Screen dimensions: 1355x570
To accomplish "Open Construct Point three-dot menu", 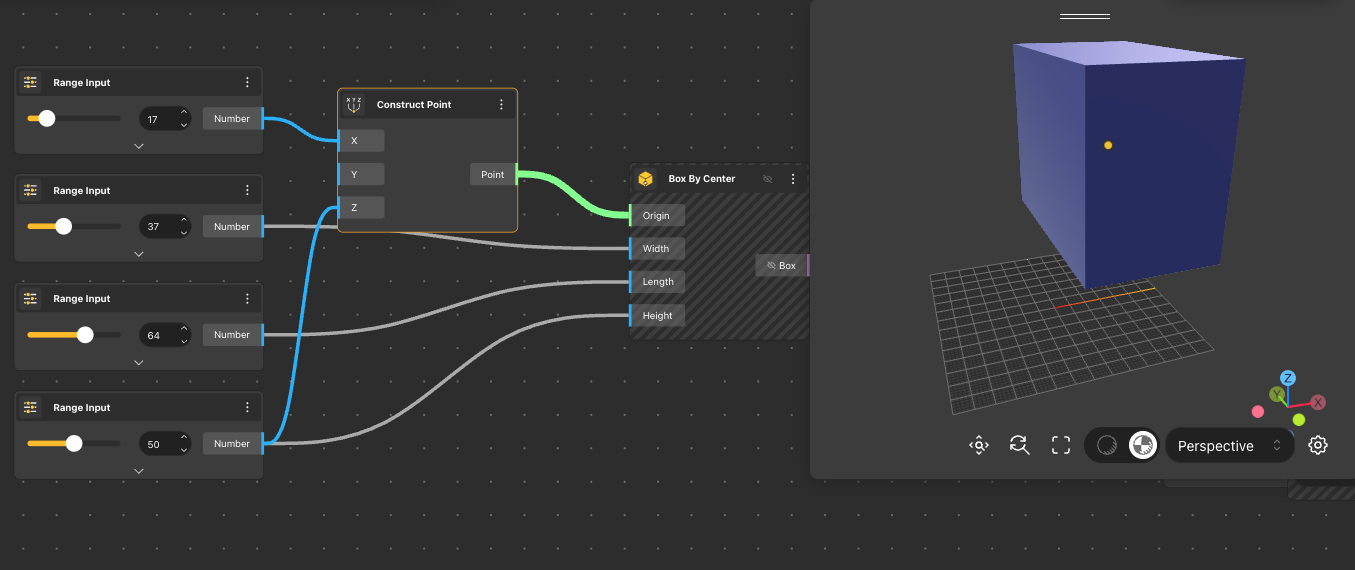I will pyautogui.click(x=501, y=104).
